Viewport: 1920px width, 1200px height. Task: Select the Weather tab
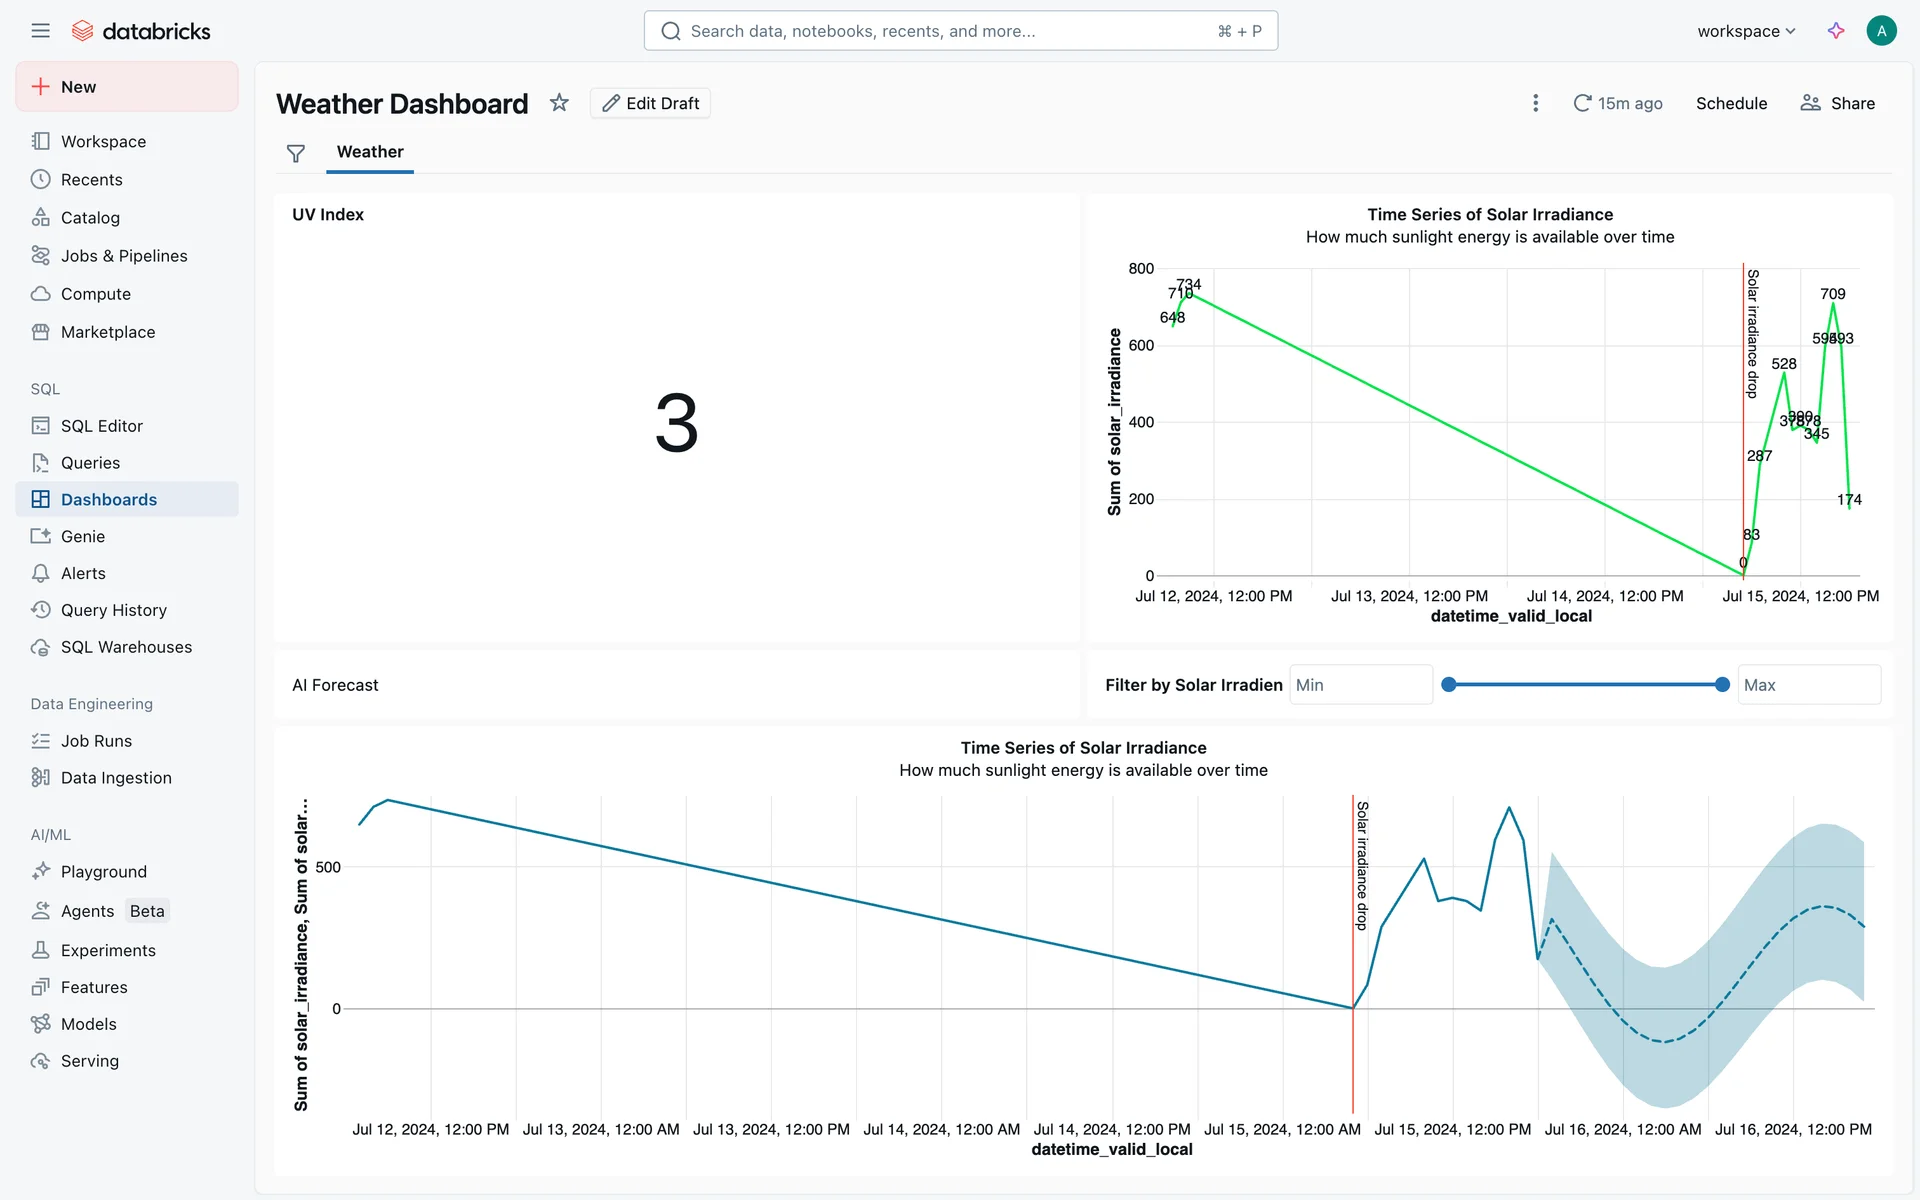tap(370, 152)
